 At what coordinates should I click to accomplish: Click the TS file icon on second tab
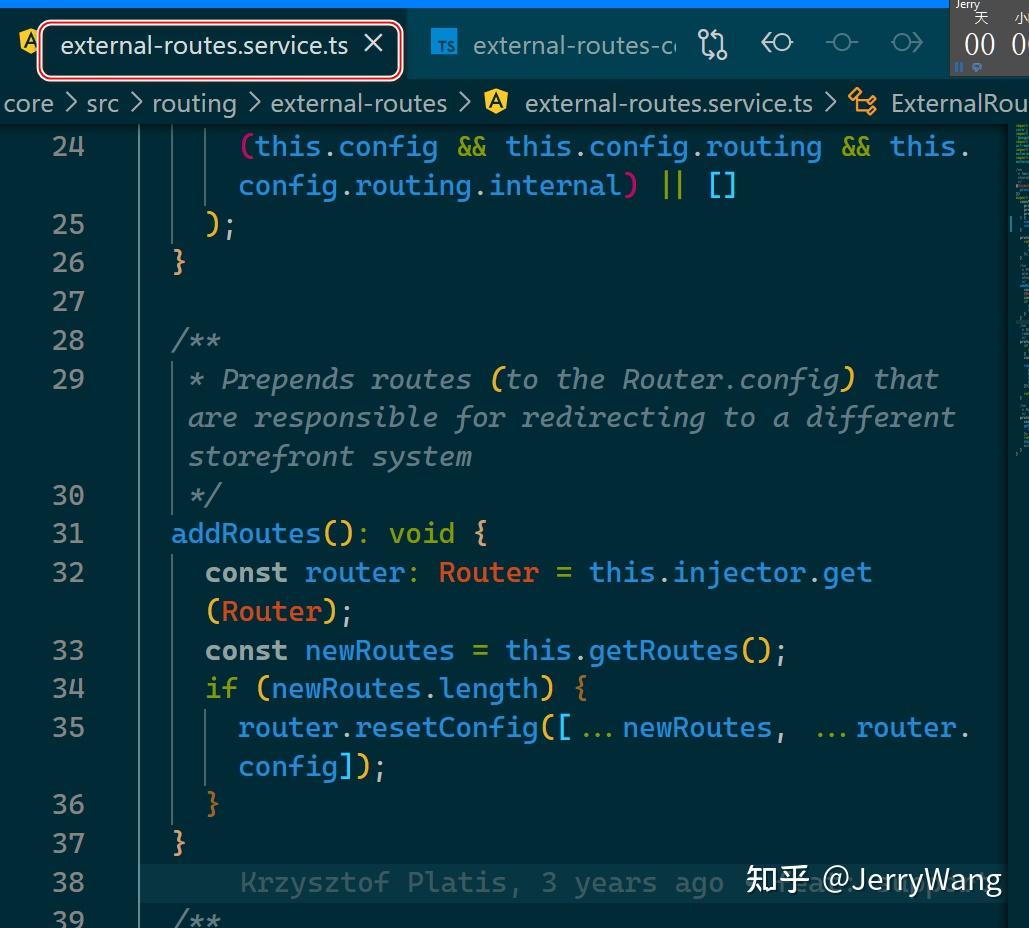[444, 44]
